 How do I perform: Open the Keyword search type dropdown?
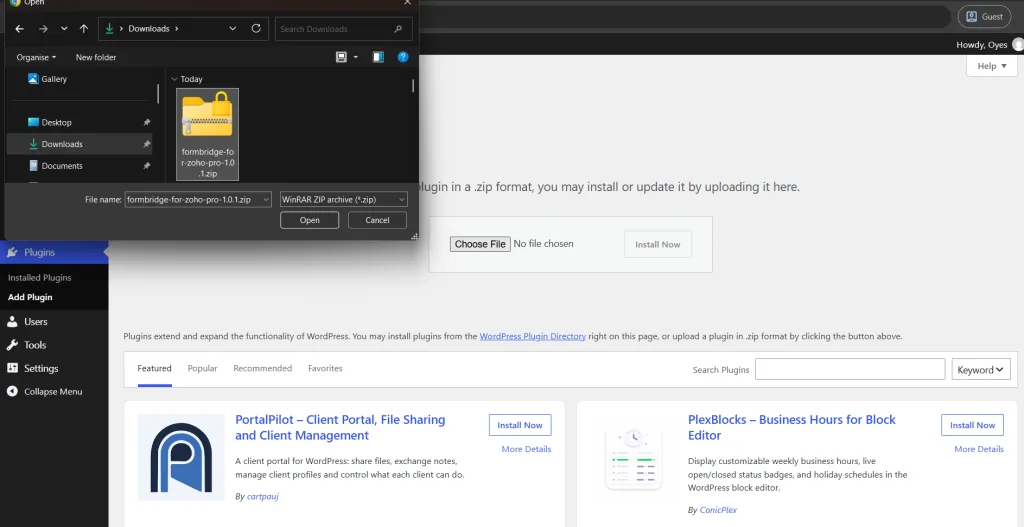point(981,370)
